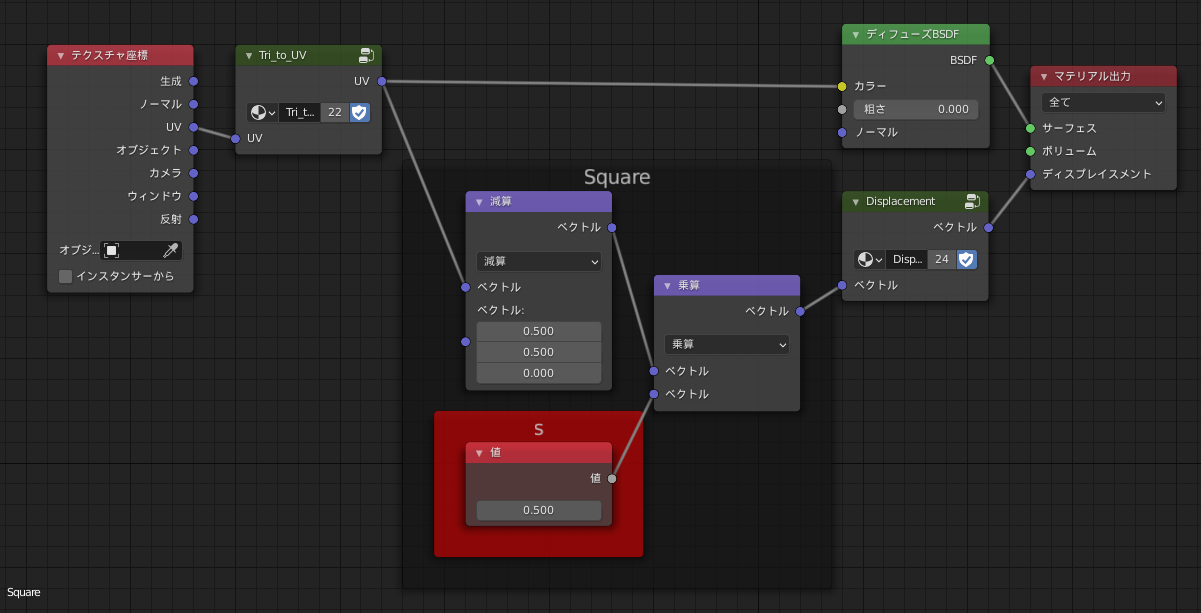Click ベクトル input socket on Displacement node
Screen dimensions: 1201x613
coord(842,285)
